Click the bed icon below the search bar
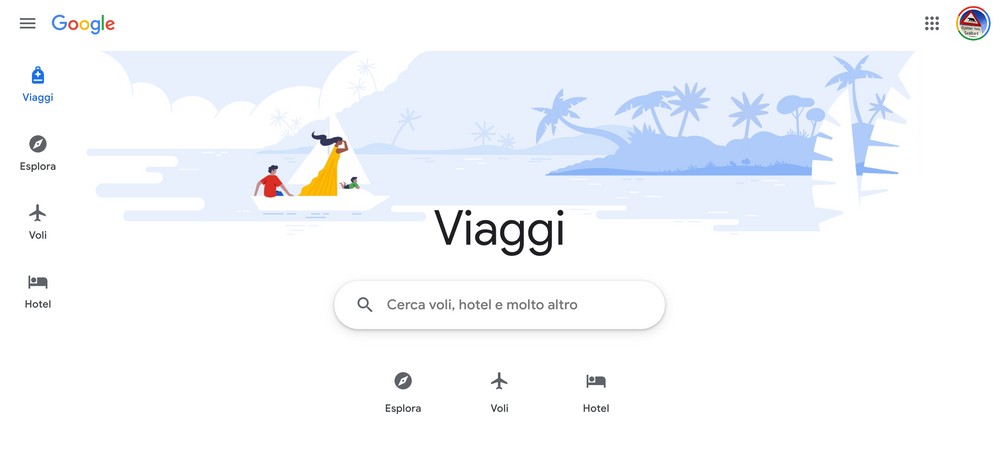The height and width of the screenshot is (450, 1000). click(x=596, y=381)
